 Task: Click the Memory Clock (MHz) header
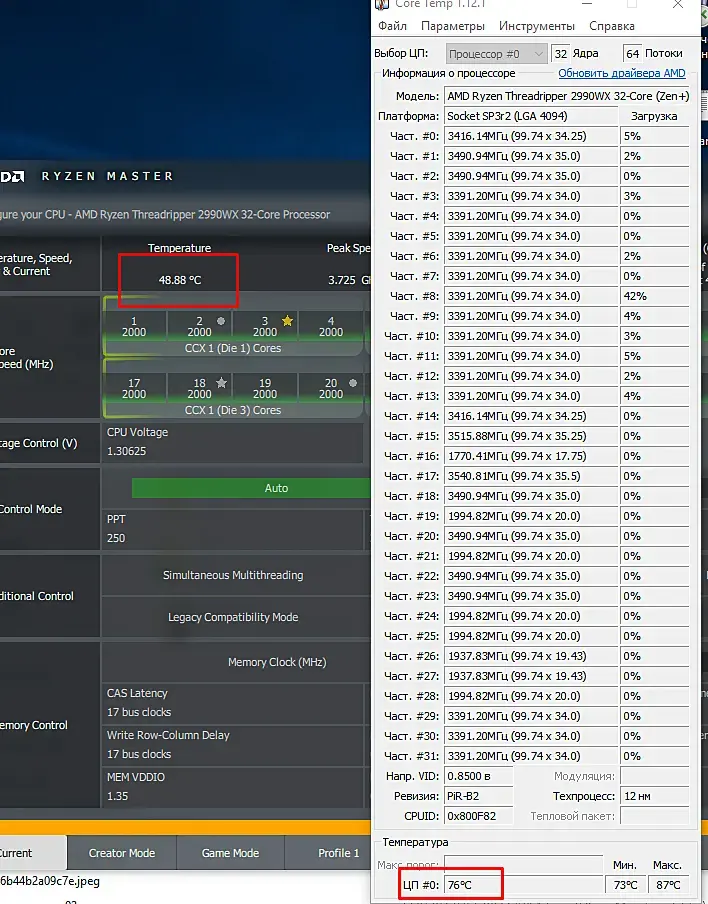click(277, 662)
